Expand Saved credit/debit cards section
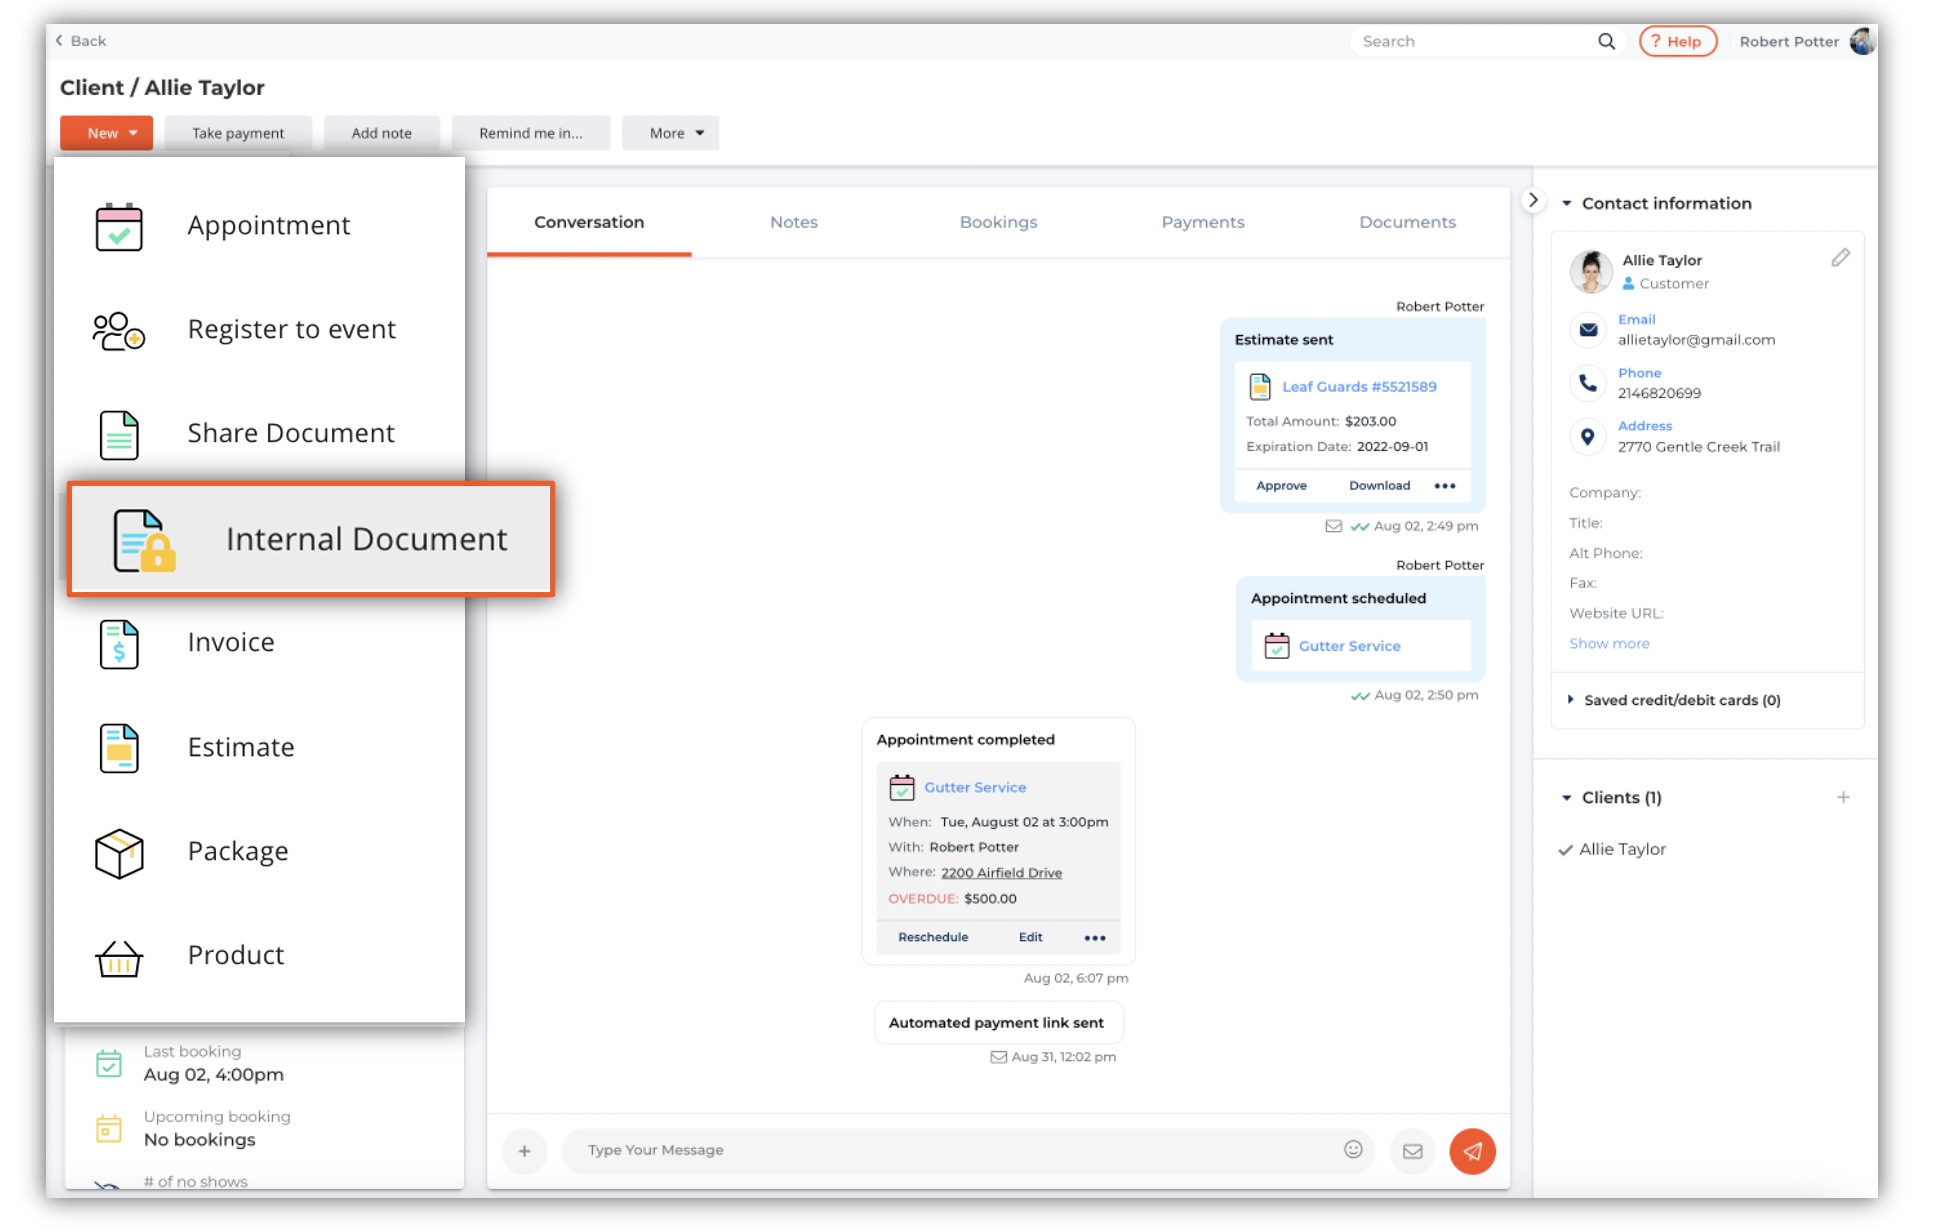This screenshot has width=1934, height=1230. tap(1680, 700)
